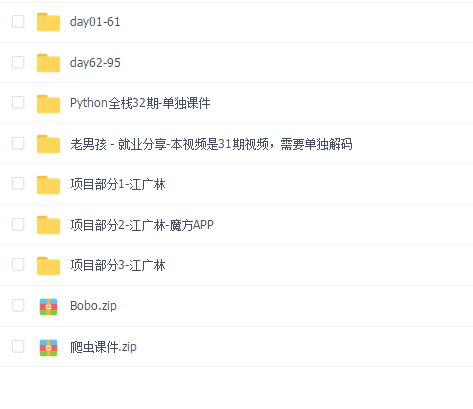Select the checkbox beside day62-95
The height and width of the screenshot is (409, 473).
[18, 62]
